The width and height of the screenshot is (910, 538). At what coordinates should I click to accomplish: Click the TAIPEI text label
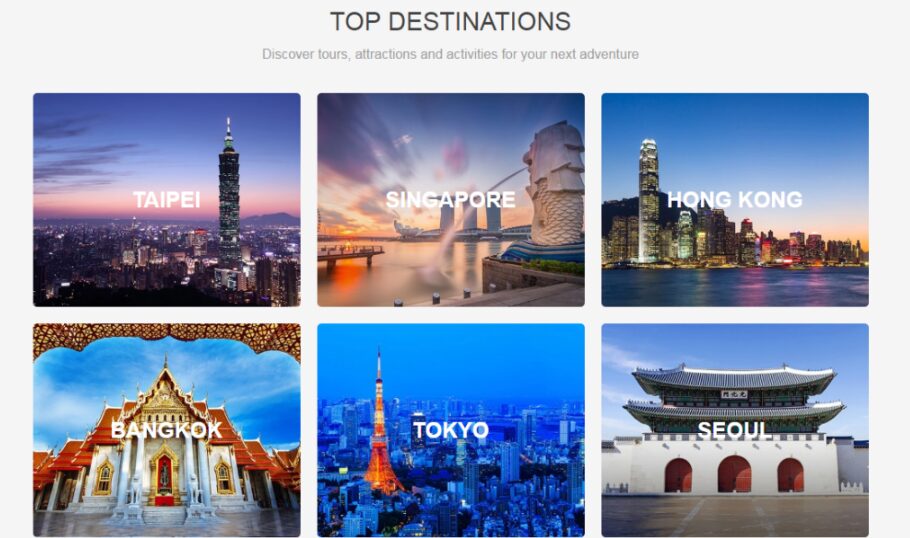167,200
